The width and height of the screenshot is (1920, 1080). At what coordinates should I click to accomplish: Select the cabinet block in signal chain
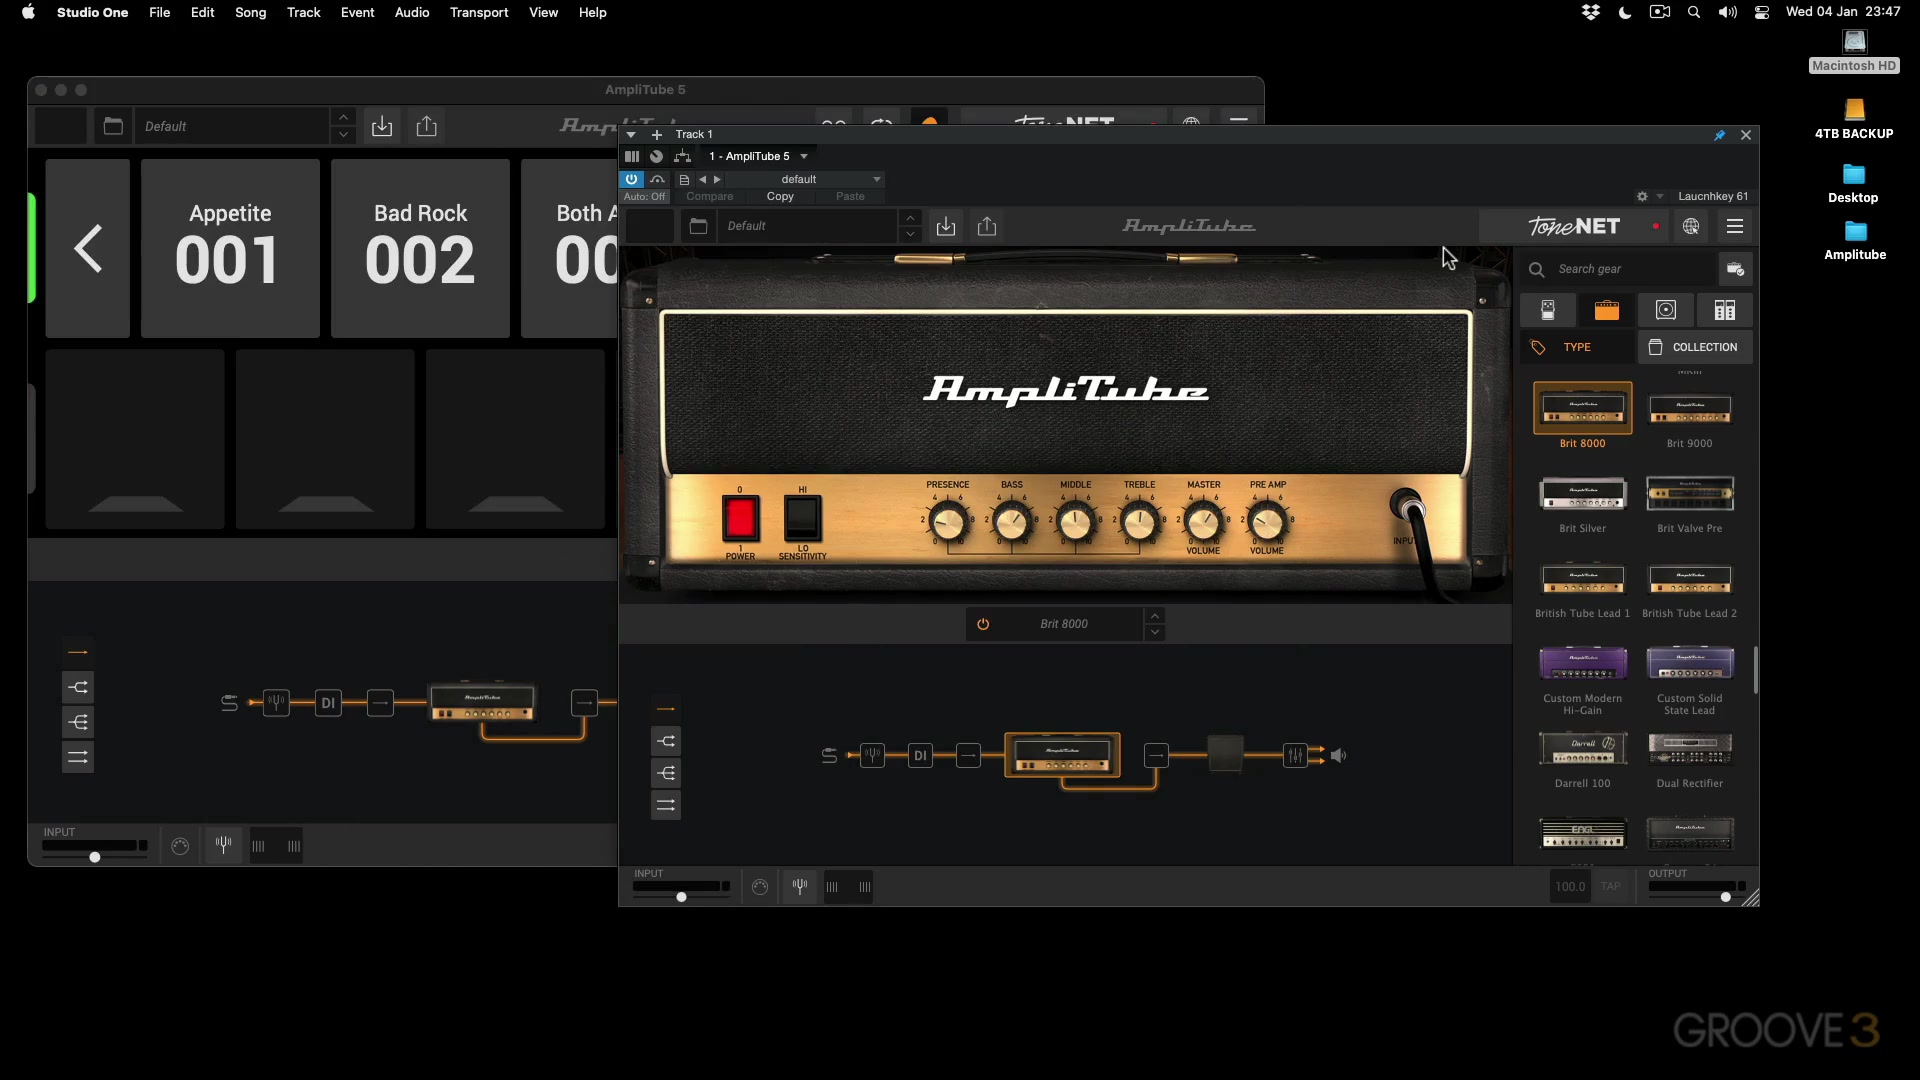[x=1225, y=754]
